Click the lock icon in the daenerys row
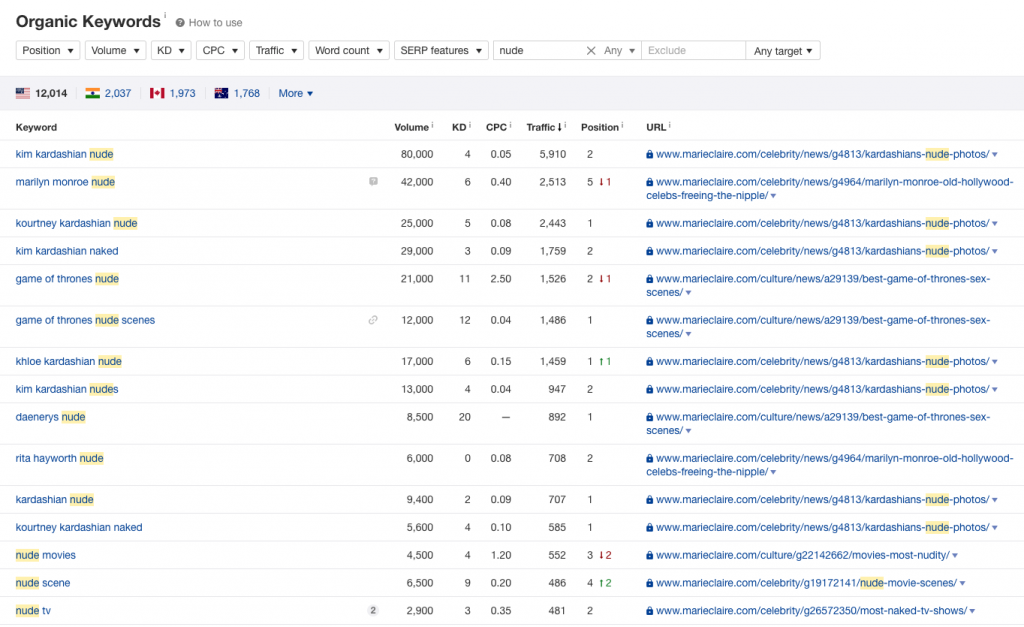 [x=649, y=417]
